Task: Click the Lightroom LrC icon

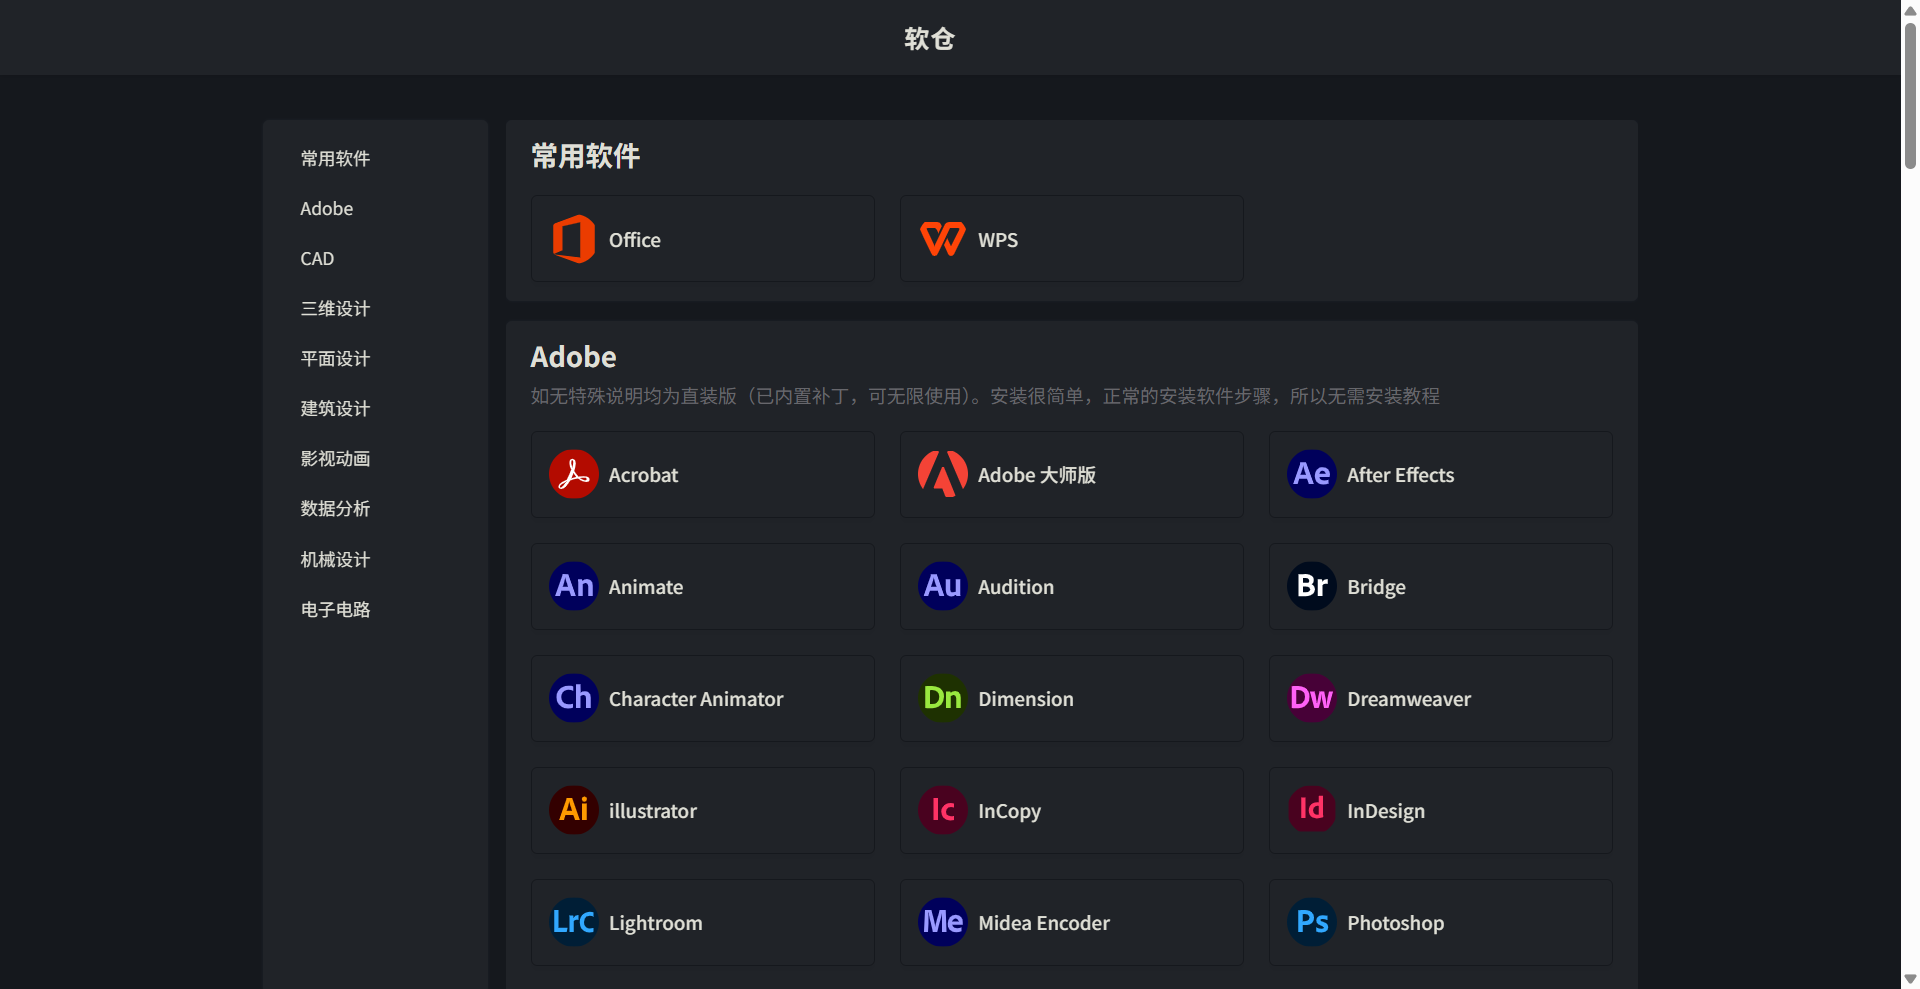Action: pyautogui.click(x=574, y=923)
